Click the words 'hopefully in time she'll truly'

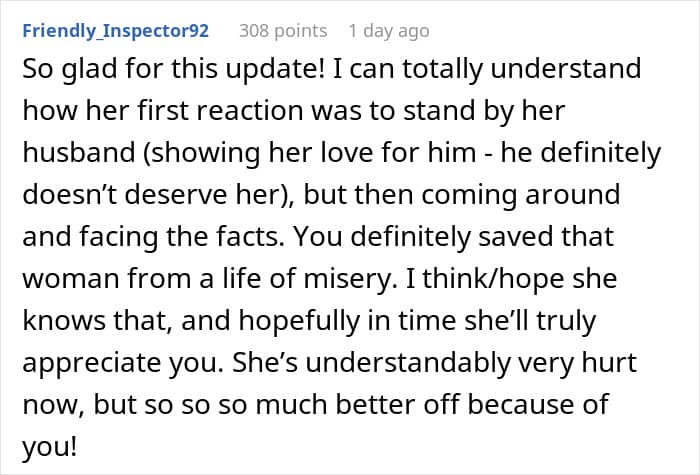[x=417, y=320]
